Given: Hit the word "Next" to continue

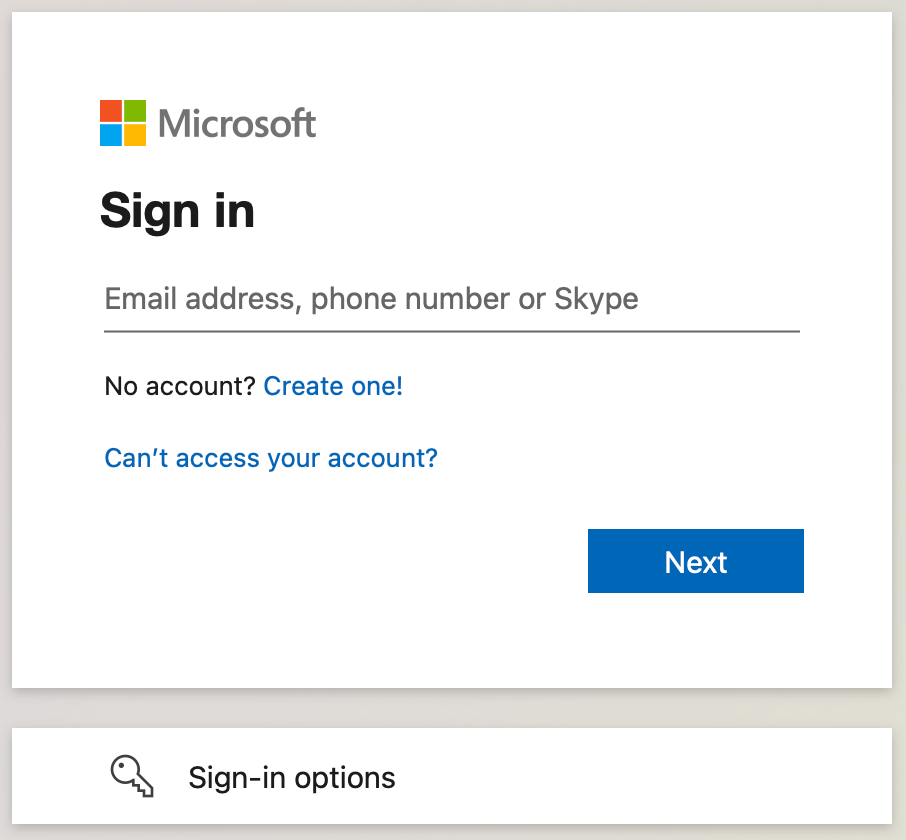Looking at the screenshot, I should [x=696, y=562].
